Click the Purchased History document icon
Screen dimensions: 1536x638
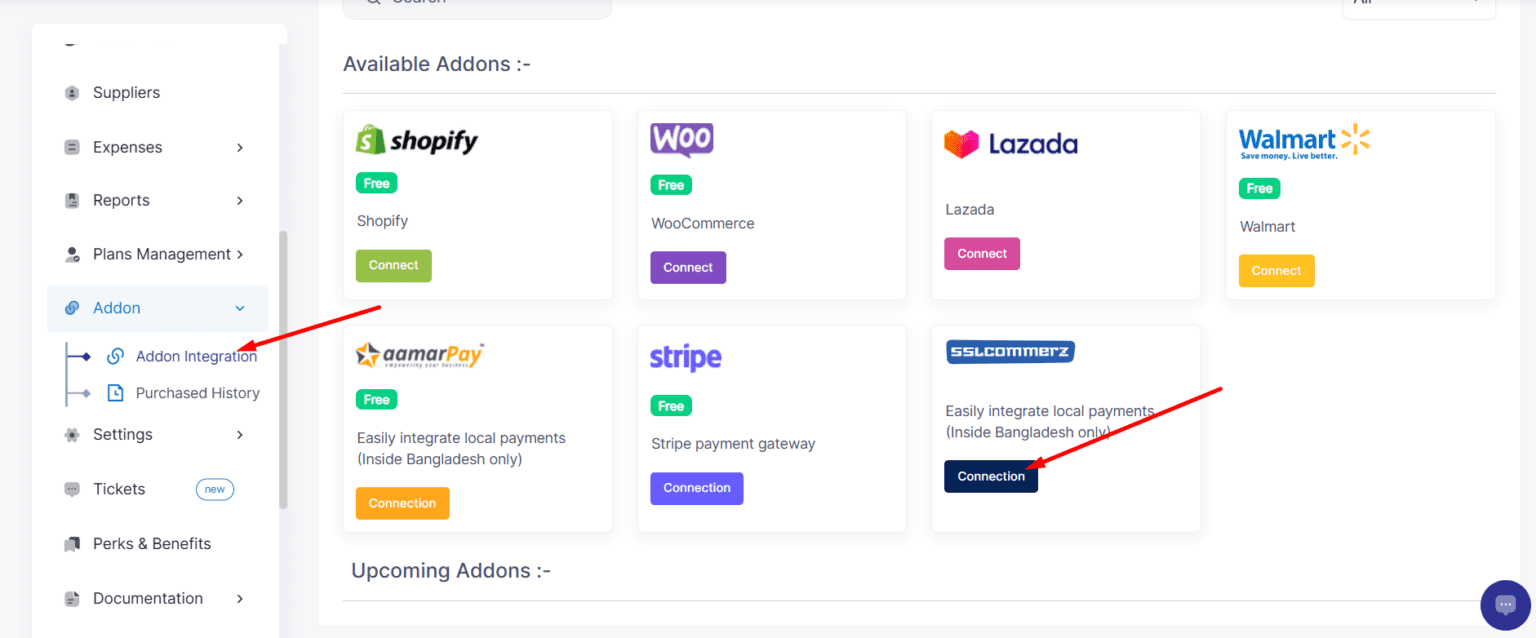tap(115, 393)
